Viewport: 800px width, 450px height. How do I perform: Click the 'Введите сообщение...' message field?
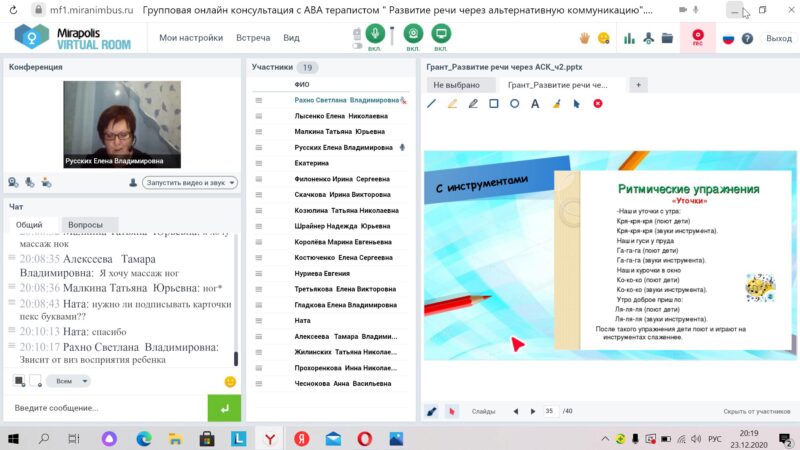click(106, 408)
